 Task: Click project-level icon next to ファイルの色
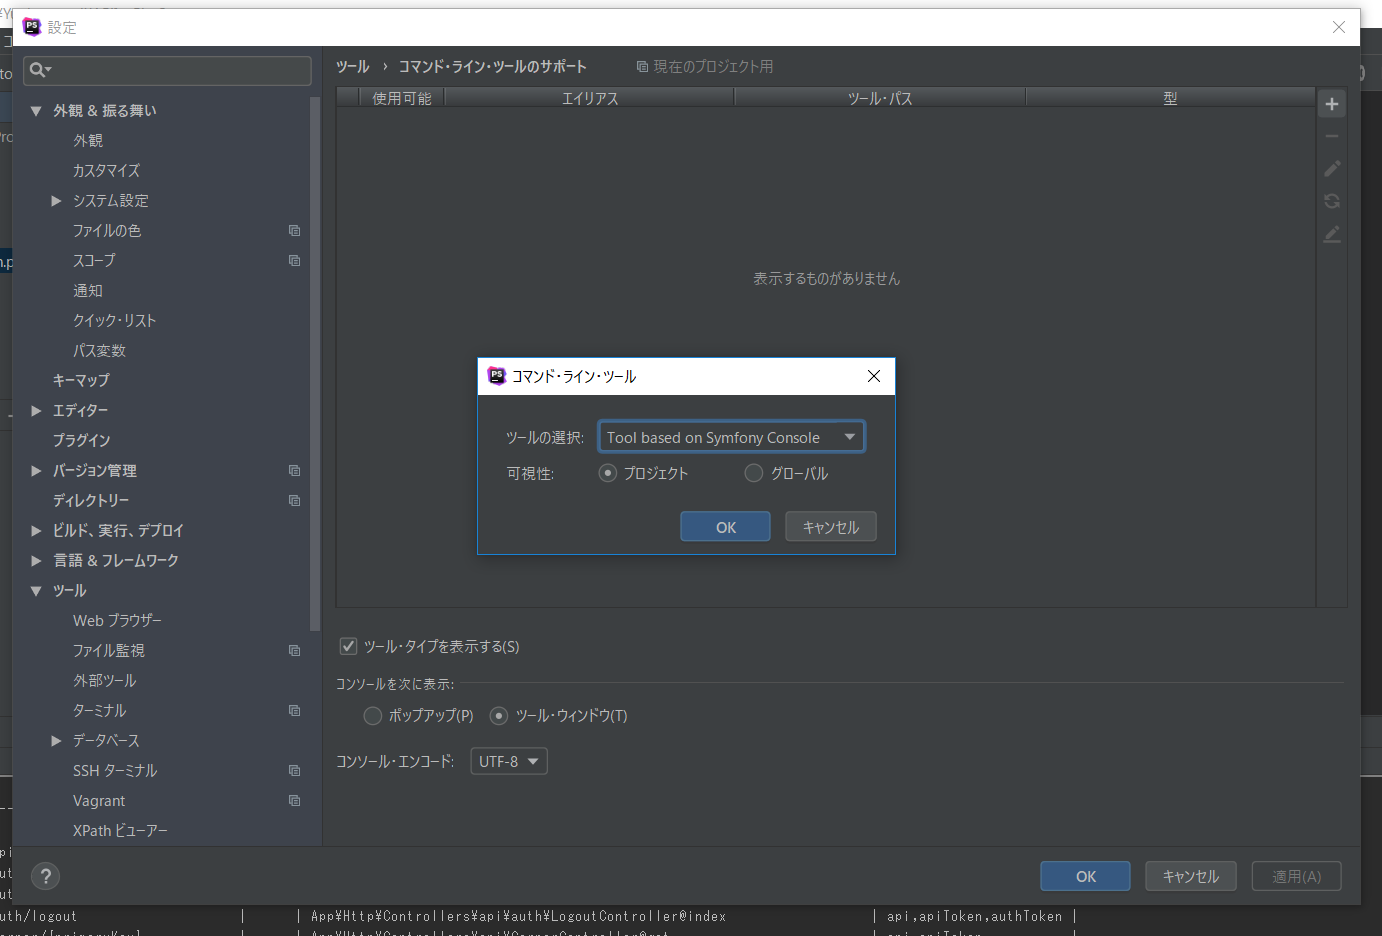pos(294,231)
